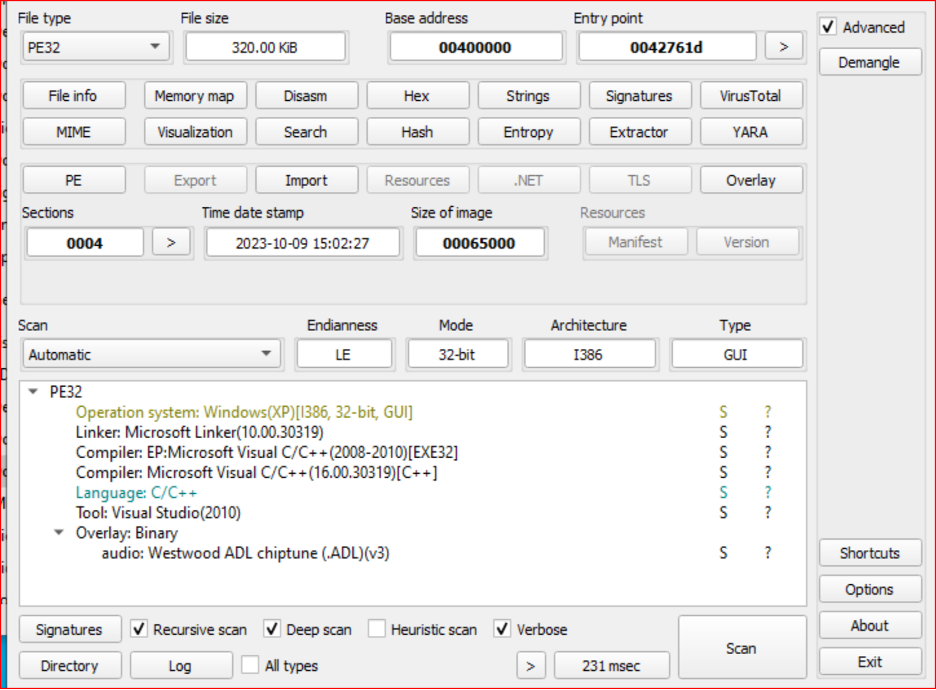Select the Compiler EP:Microsoft Visual C/C++ row

click(412, 452)
